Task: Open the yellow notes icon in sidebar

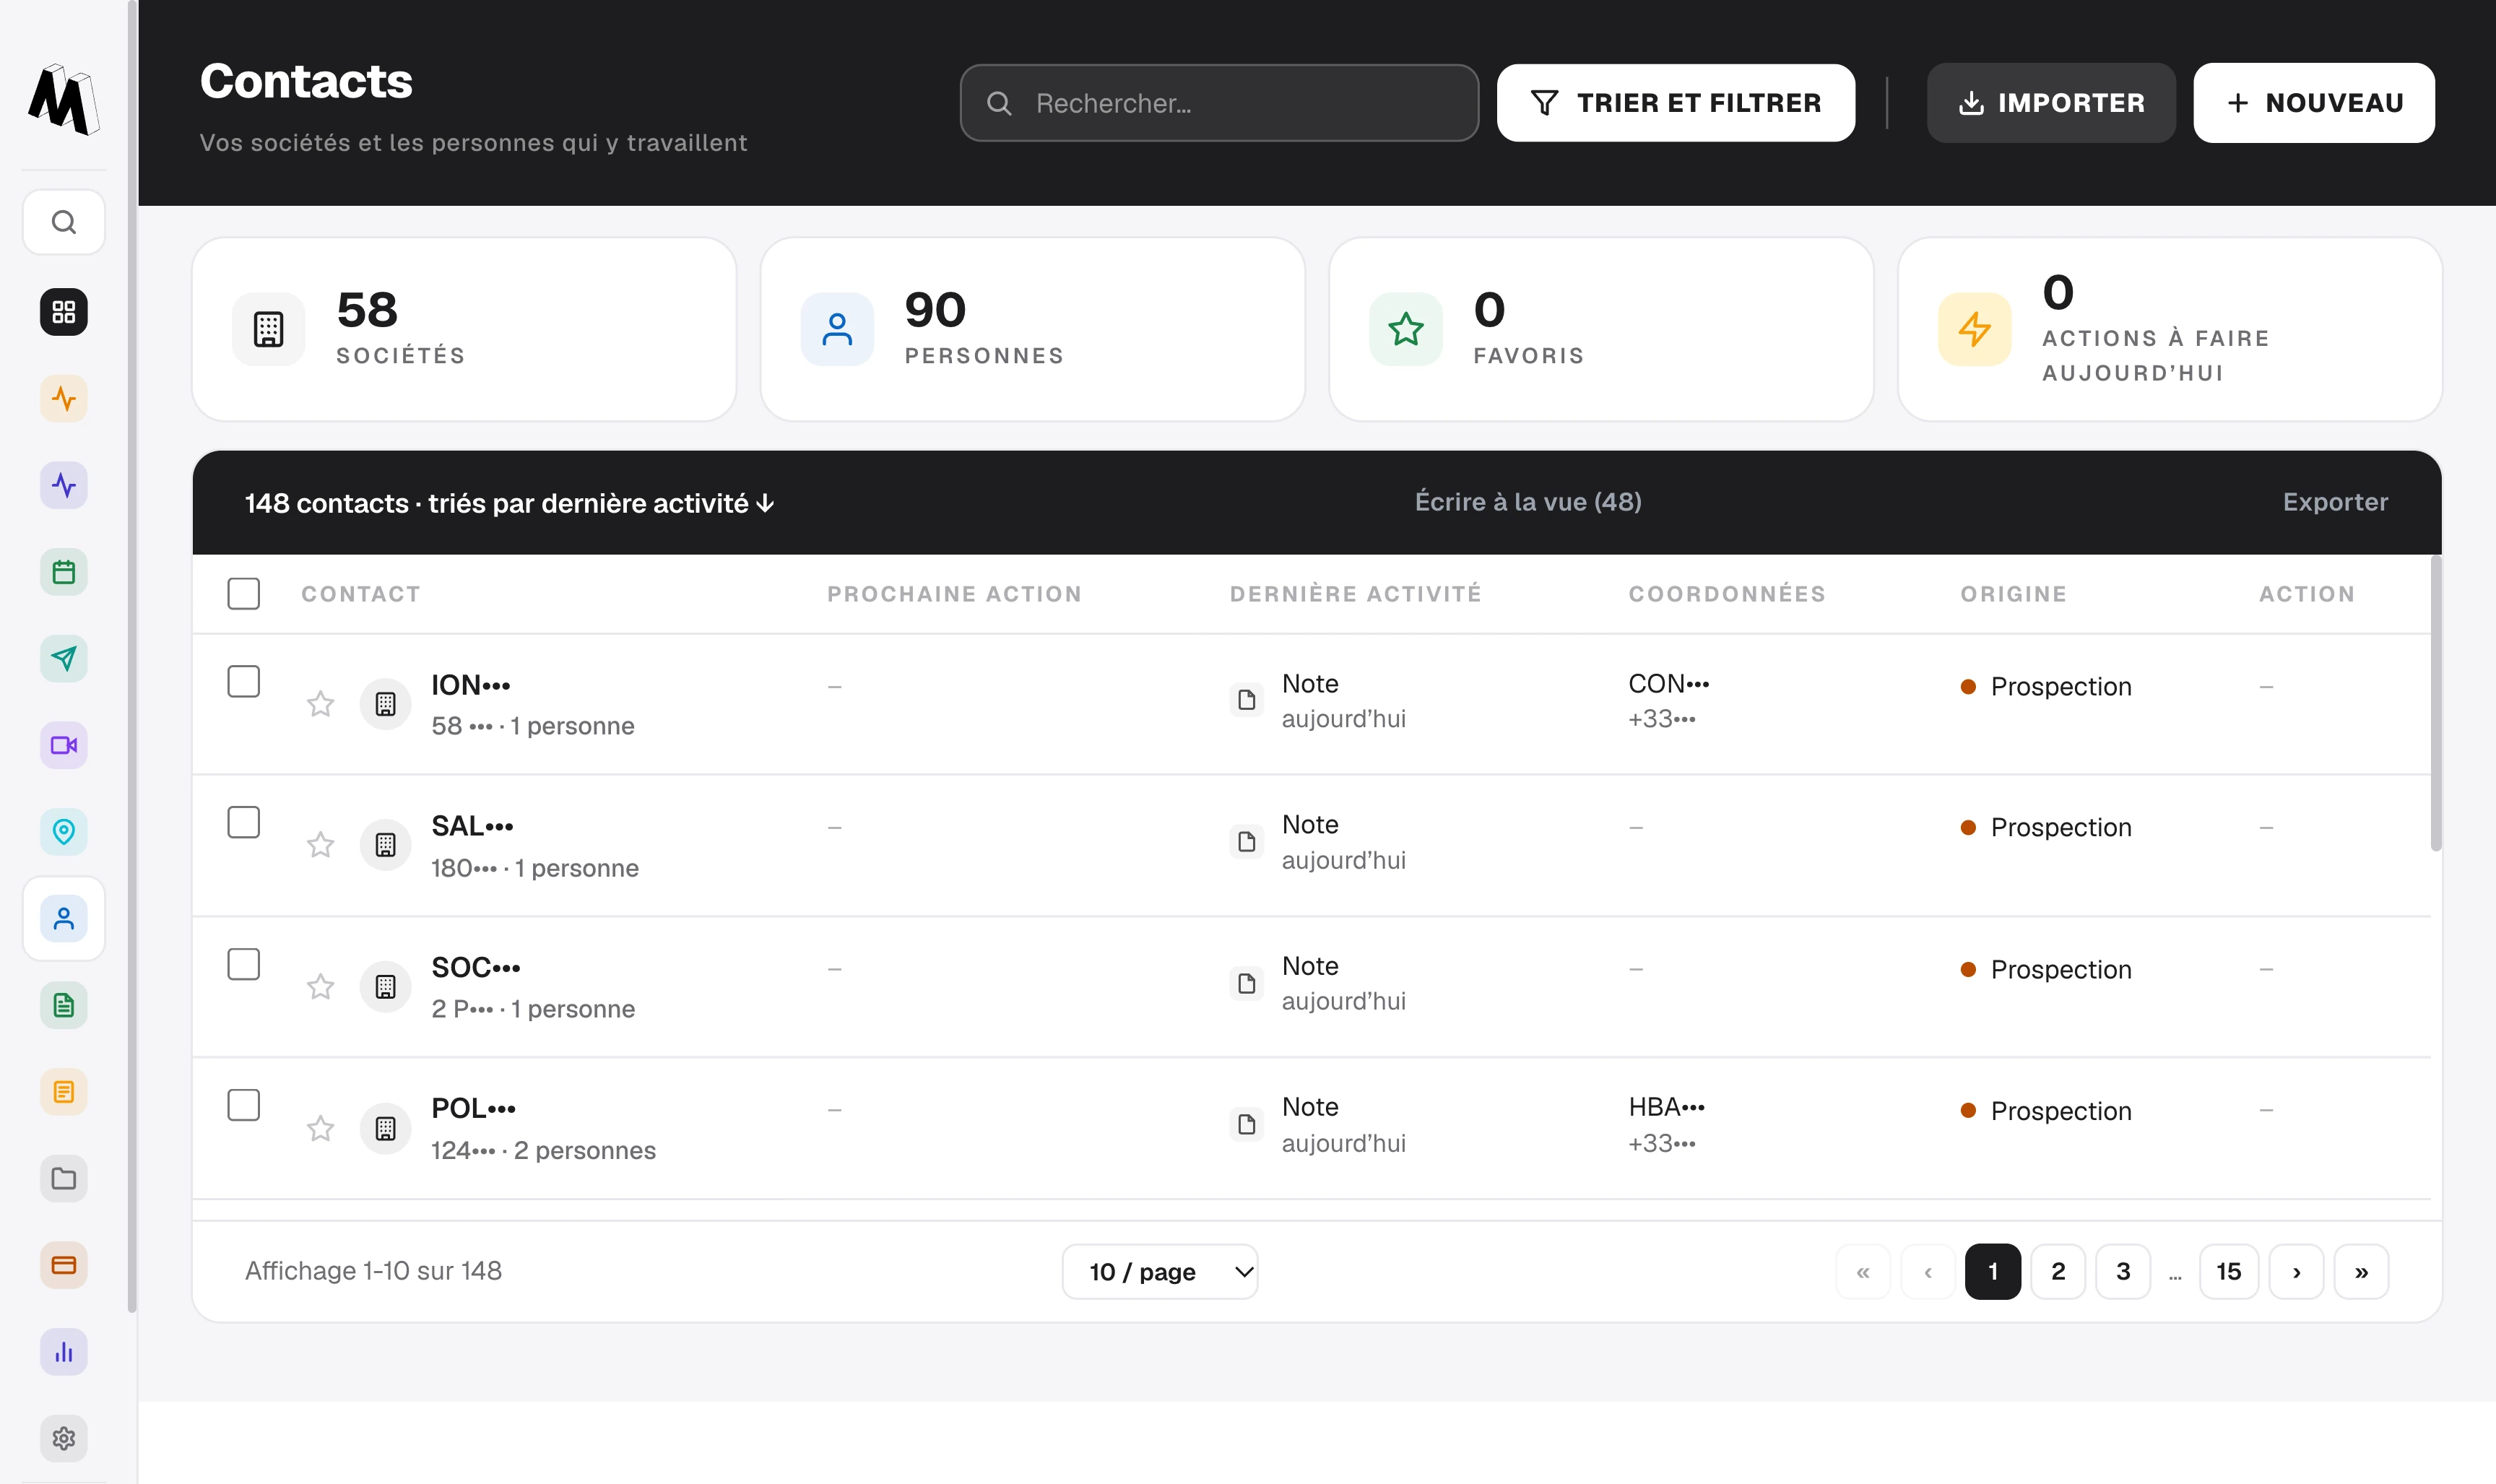Action: (x=64, y=1092)
